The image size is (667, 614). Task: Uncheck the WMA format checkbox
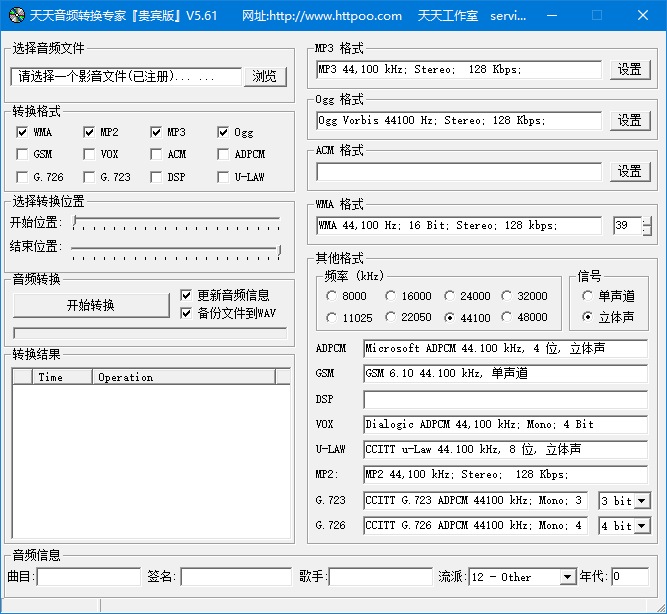point(22,132)
